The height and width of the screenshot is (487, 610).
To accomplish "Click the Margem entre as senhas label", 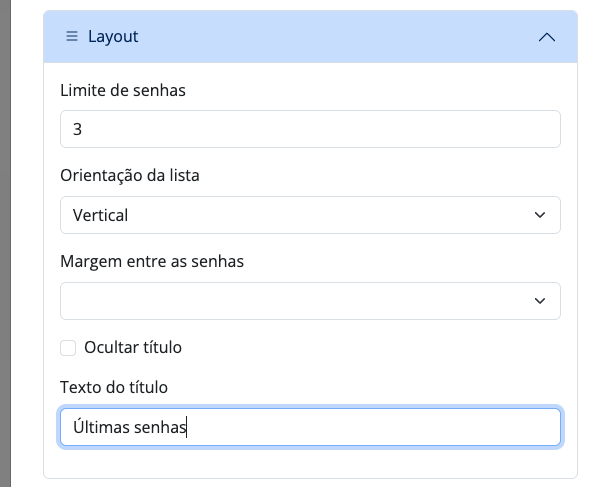I will [152, 262].
